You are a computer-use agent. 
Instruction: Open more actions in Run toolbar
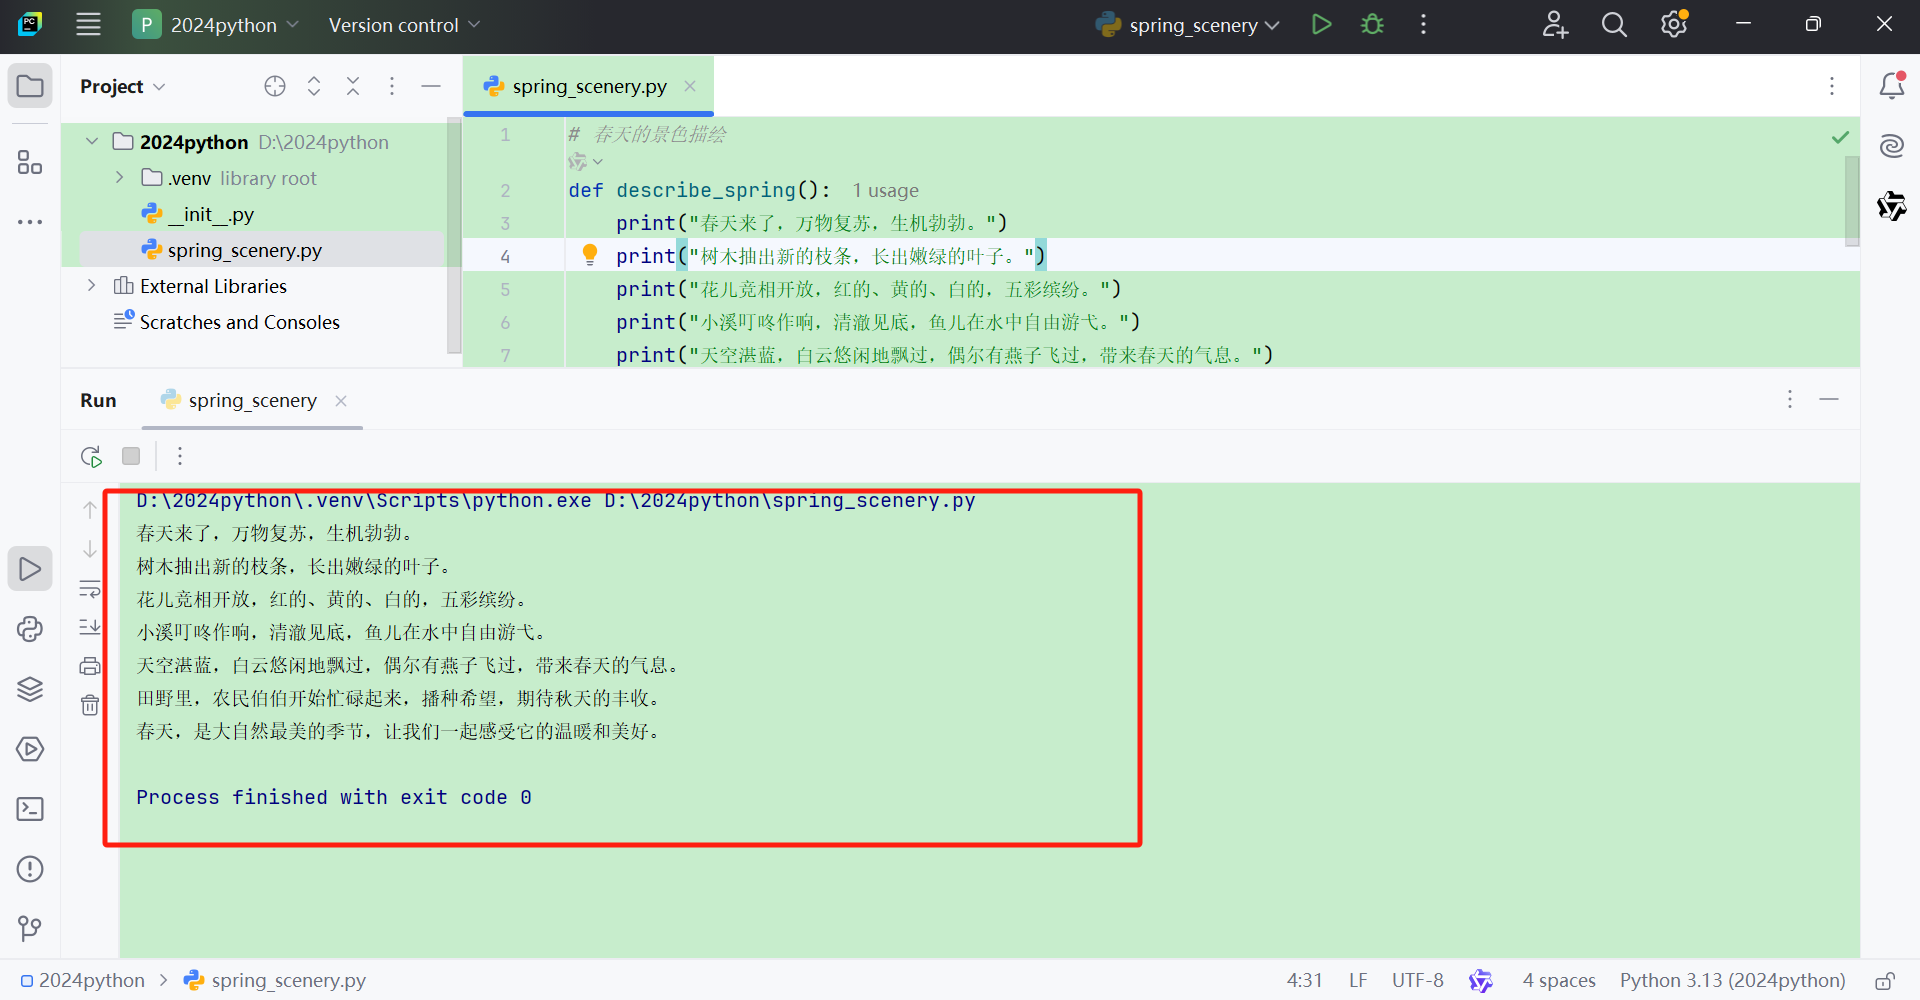(180, 456)
